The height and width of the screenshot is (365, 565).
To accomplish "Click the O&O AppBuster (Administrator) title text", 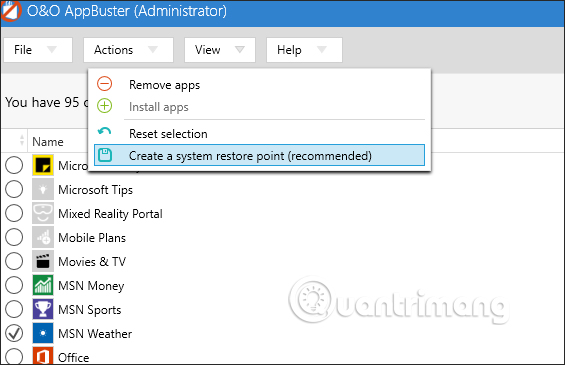I will tap(127, 11).
